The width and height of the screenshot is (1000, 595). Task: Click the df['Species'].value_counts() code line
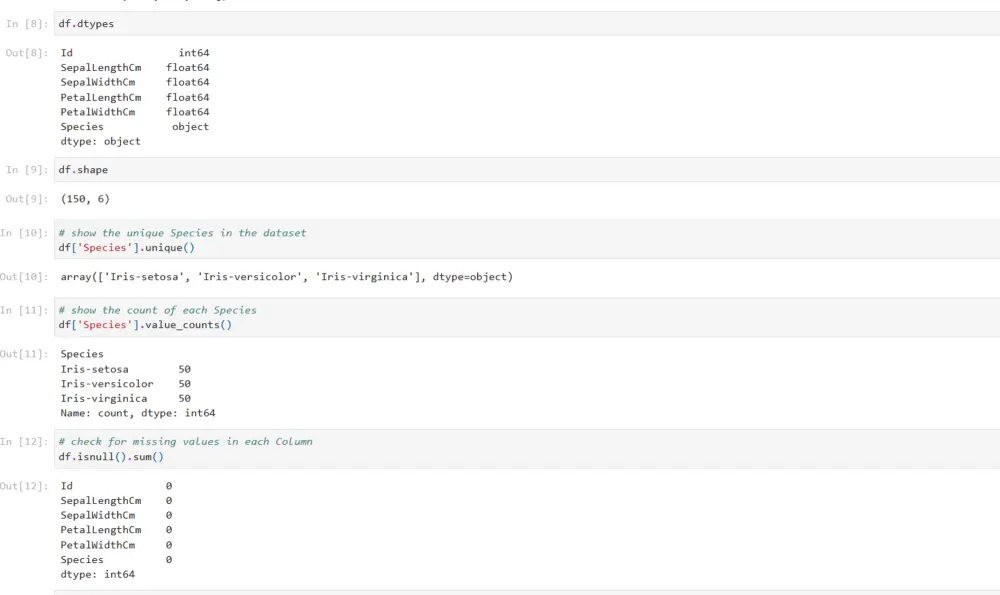click(145, 325)
